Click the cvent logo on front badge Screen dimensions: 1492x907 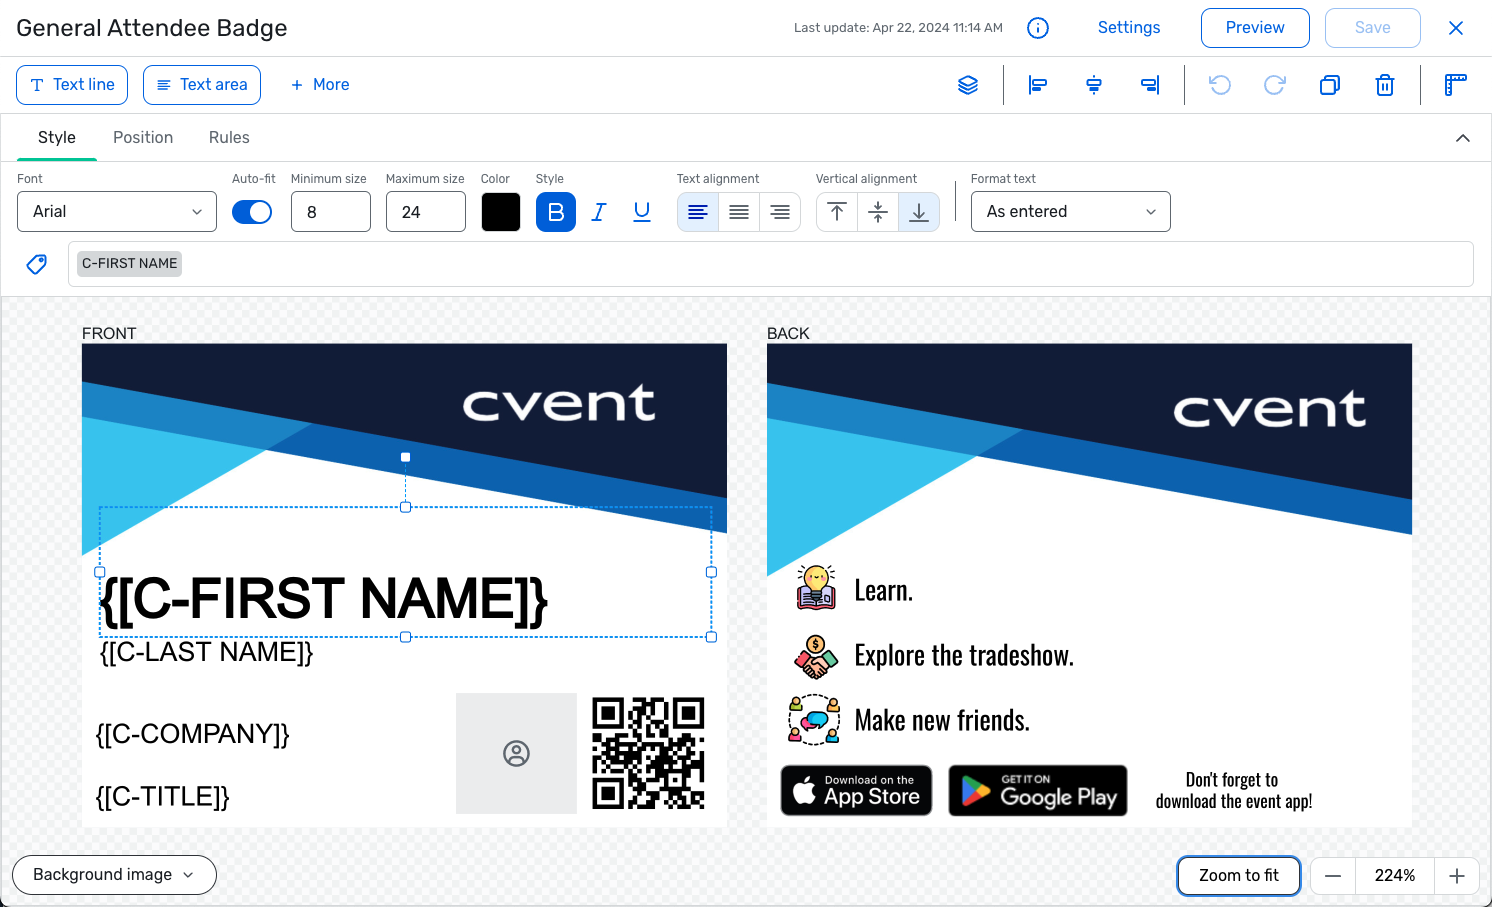pos(559,404)
